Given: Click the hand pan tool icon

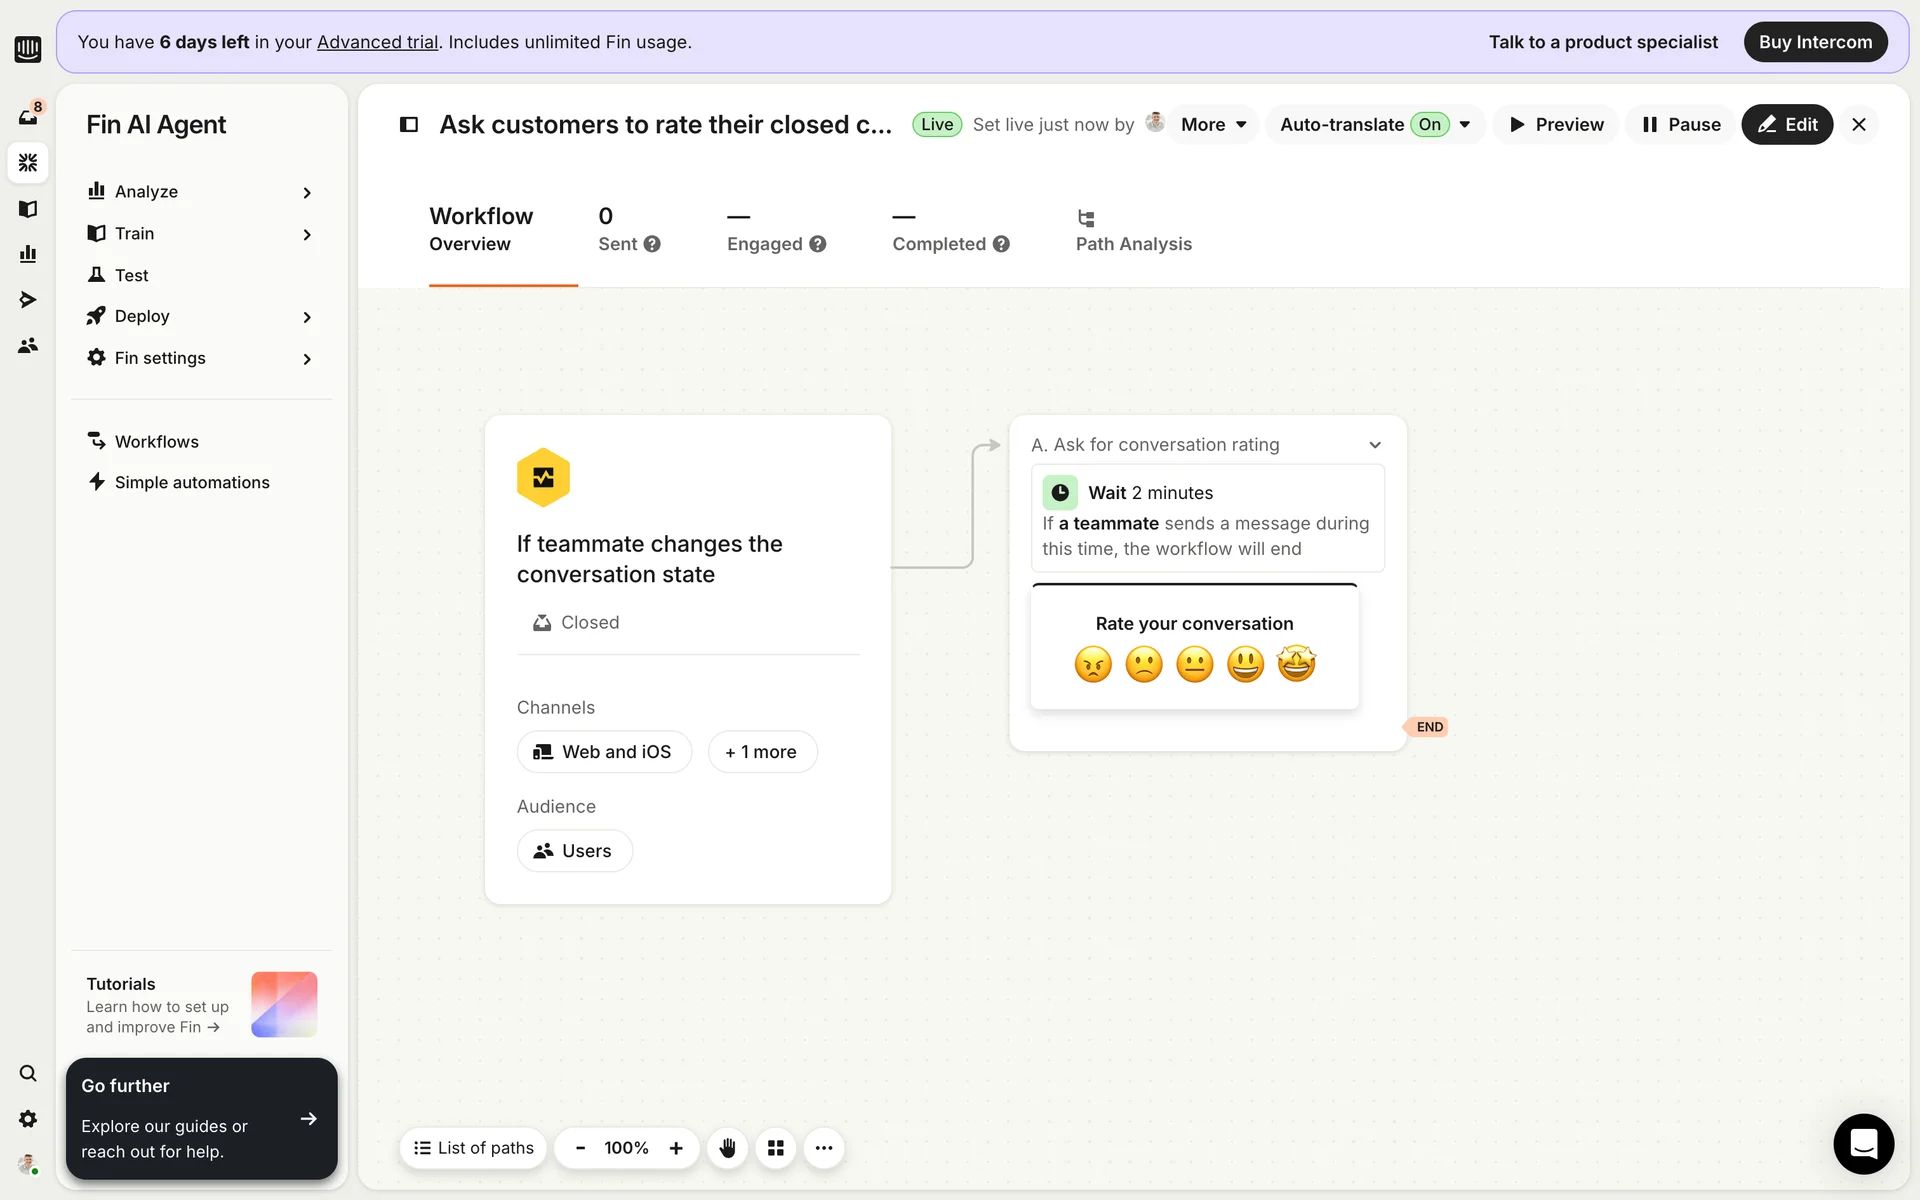Looking at the screenshot, I should (x=727, y=1148).
